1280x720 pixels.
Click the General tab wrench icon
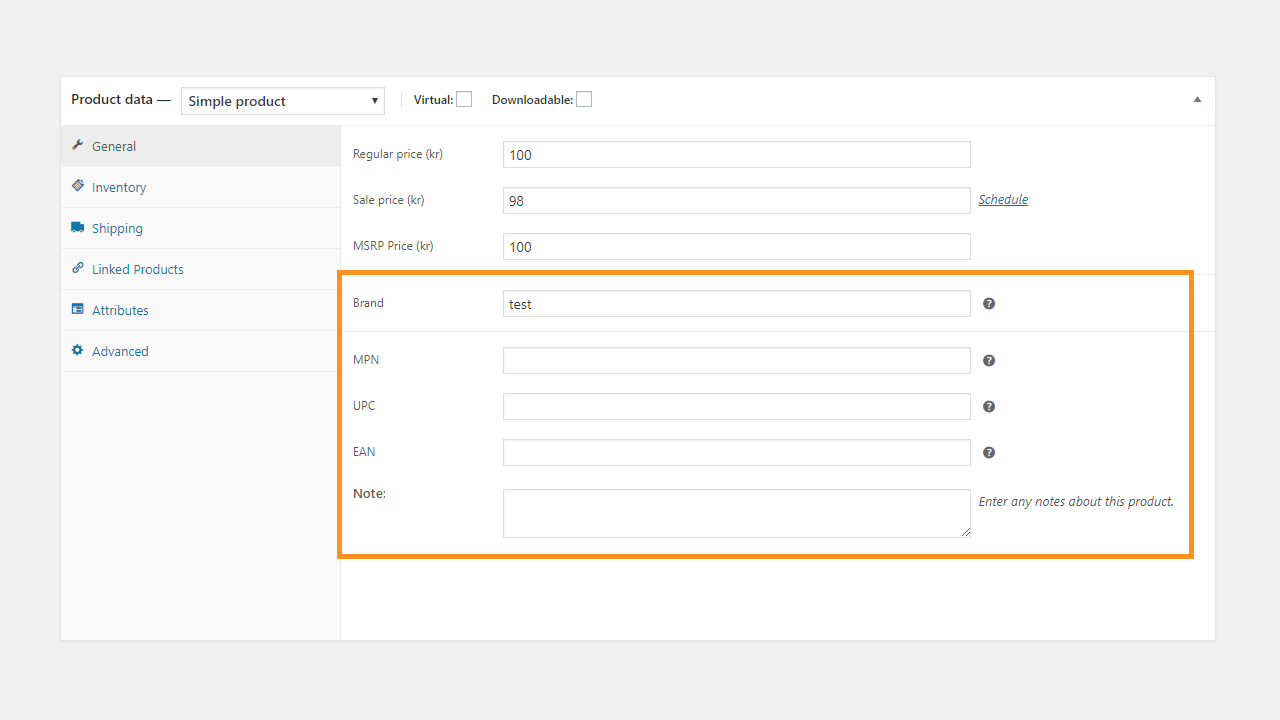(x=78, y=145)
